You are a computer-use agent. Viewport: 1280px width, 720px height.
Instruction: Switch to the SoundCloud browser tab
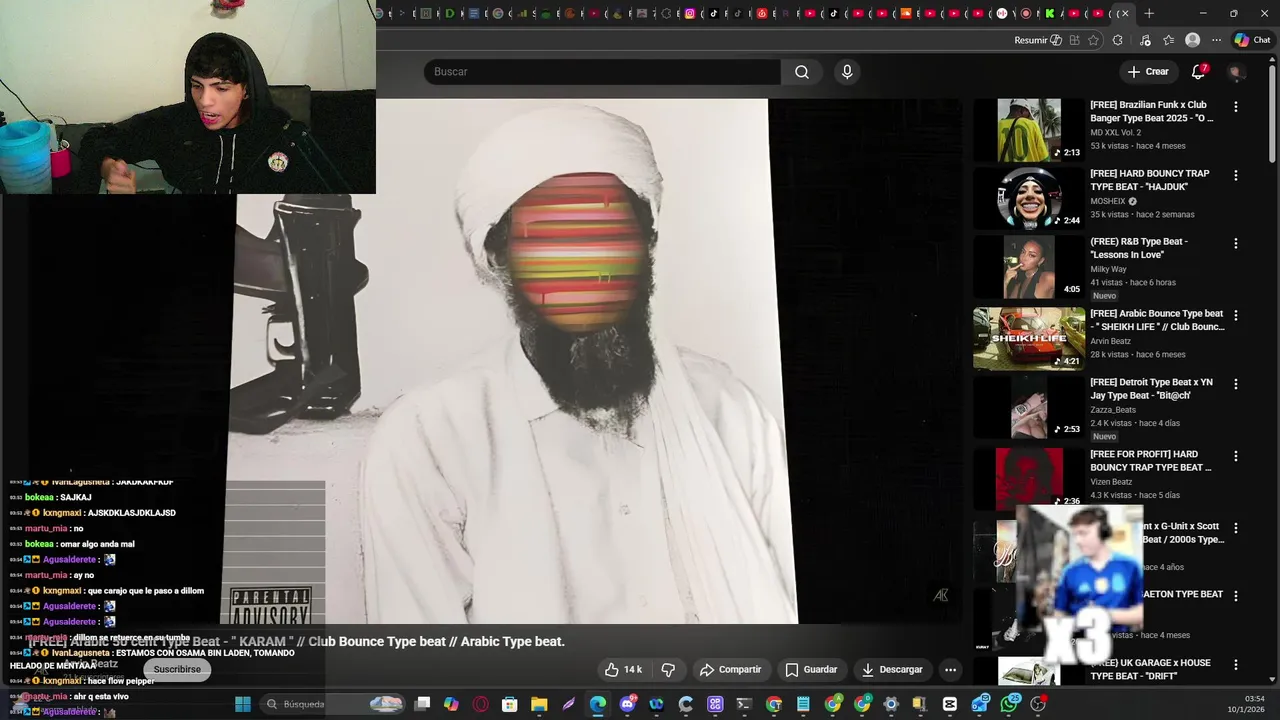pos(905,14)
